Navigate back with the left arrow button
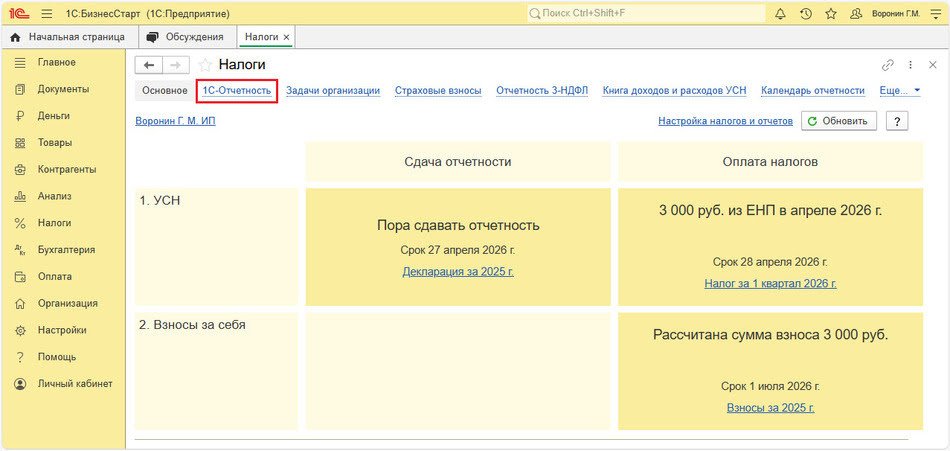 click(x=148, y=65)
